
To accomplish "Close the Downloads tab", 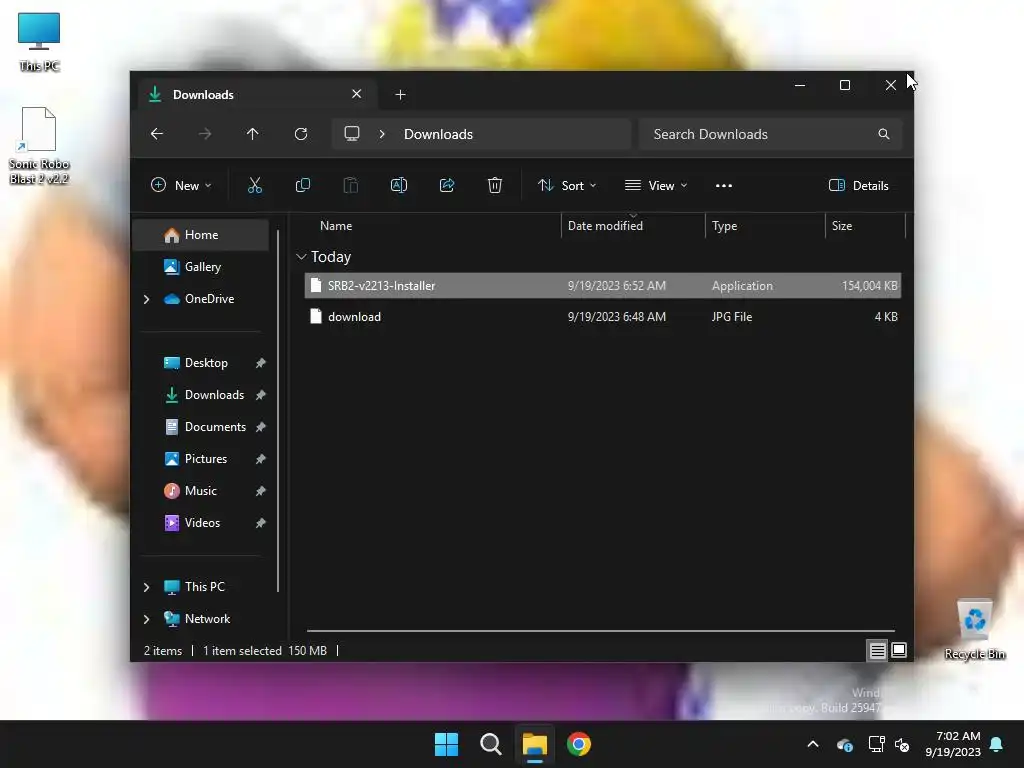I will pyautogui.click(x=357, y=94).
